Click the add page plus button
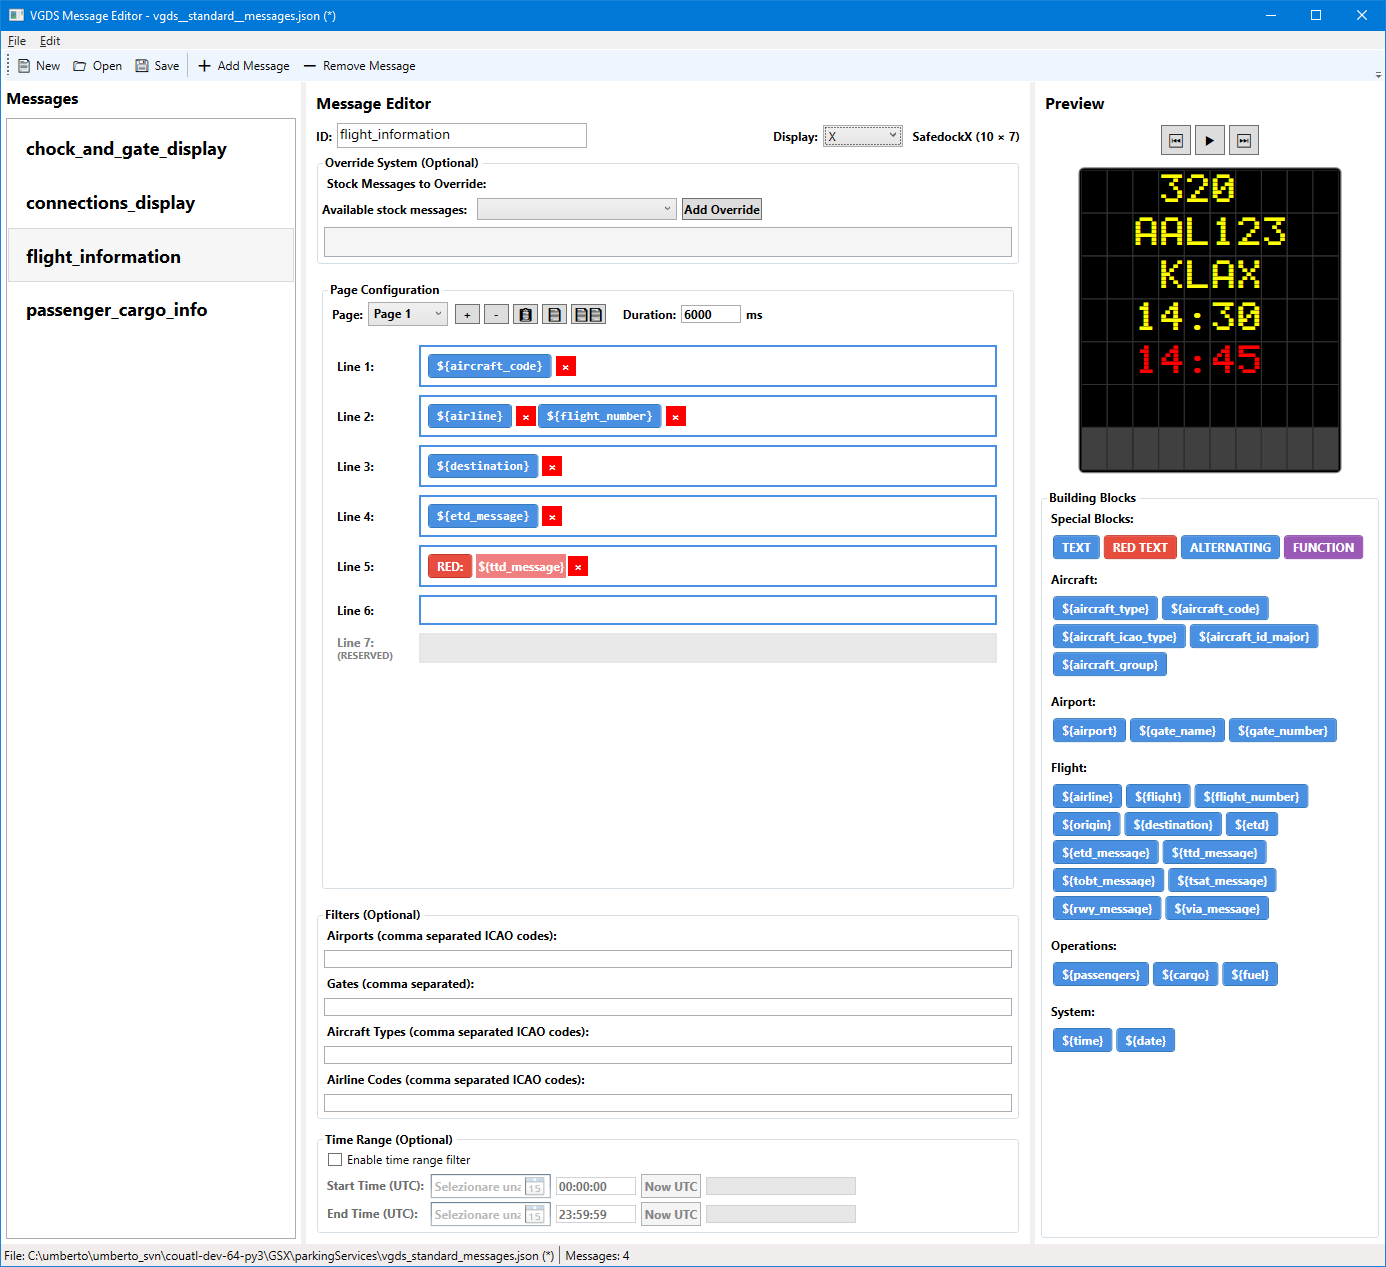 (467, 315)
